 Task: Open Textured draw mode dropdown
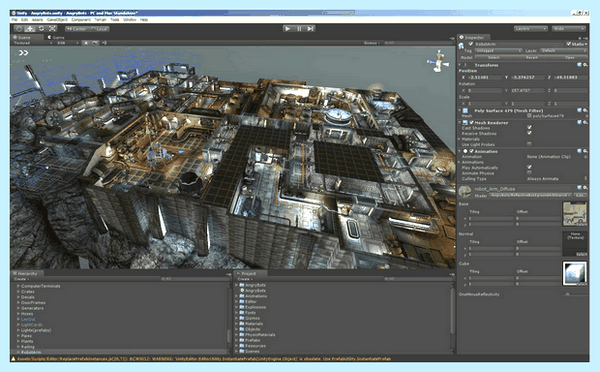tap(33, 43)
